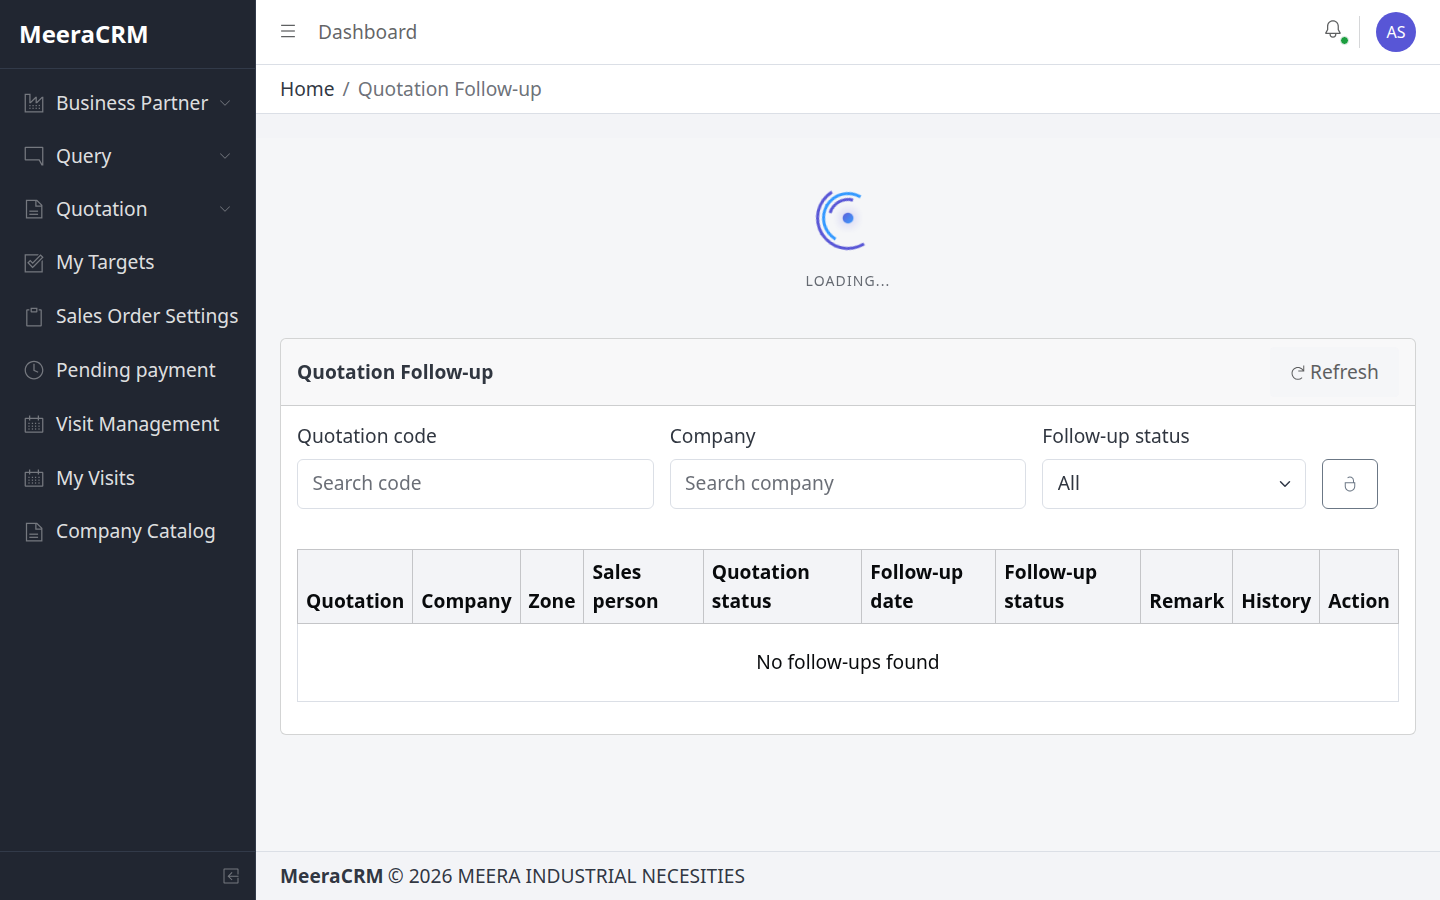Click MeeraCRM footer link
The width and height of the screenshot is (1440, 900).
pyautogui.click(x=331, y=876)
